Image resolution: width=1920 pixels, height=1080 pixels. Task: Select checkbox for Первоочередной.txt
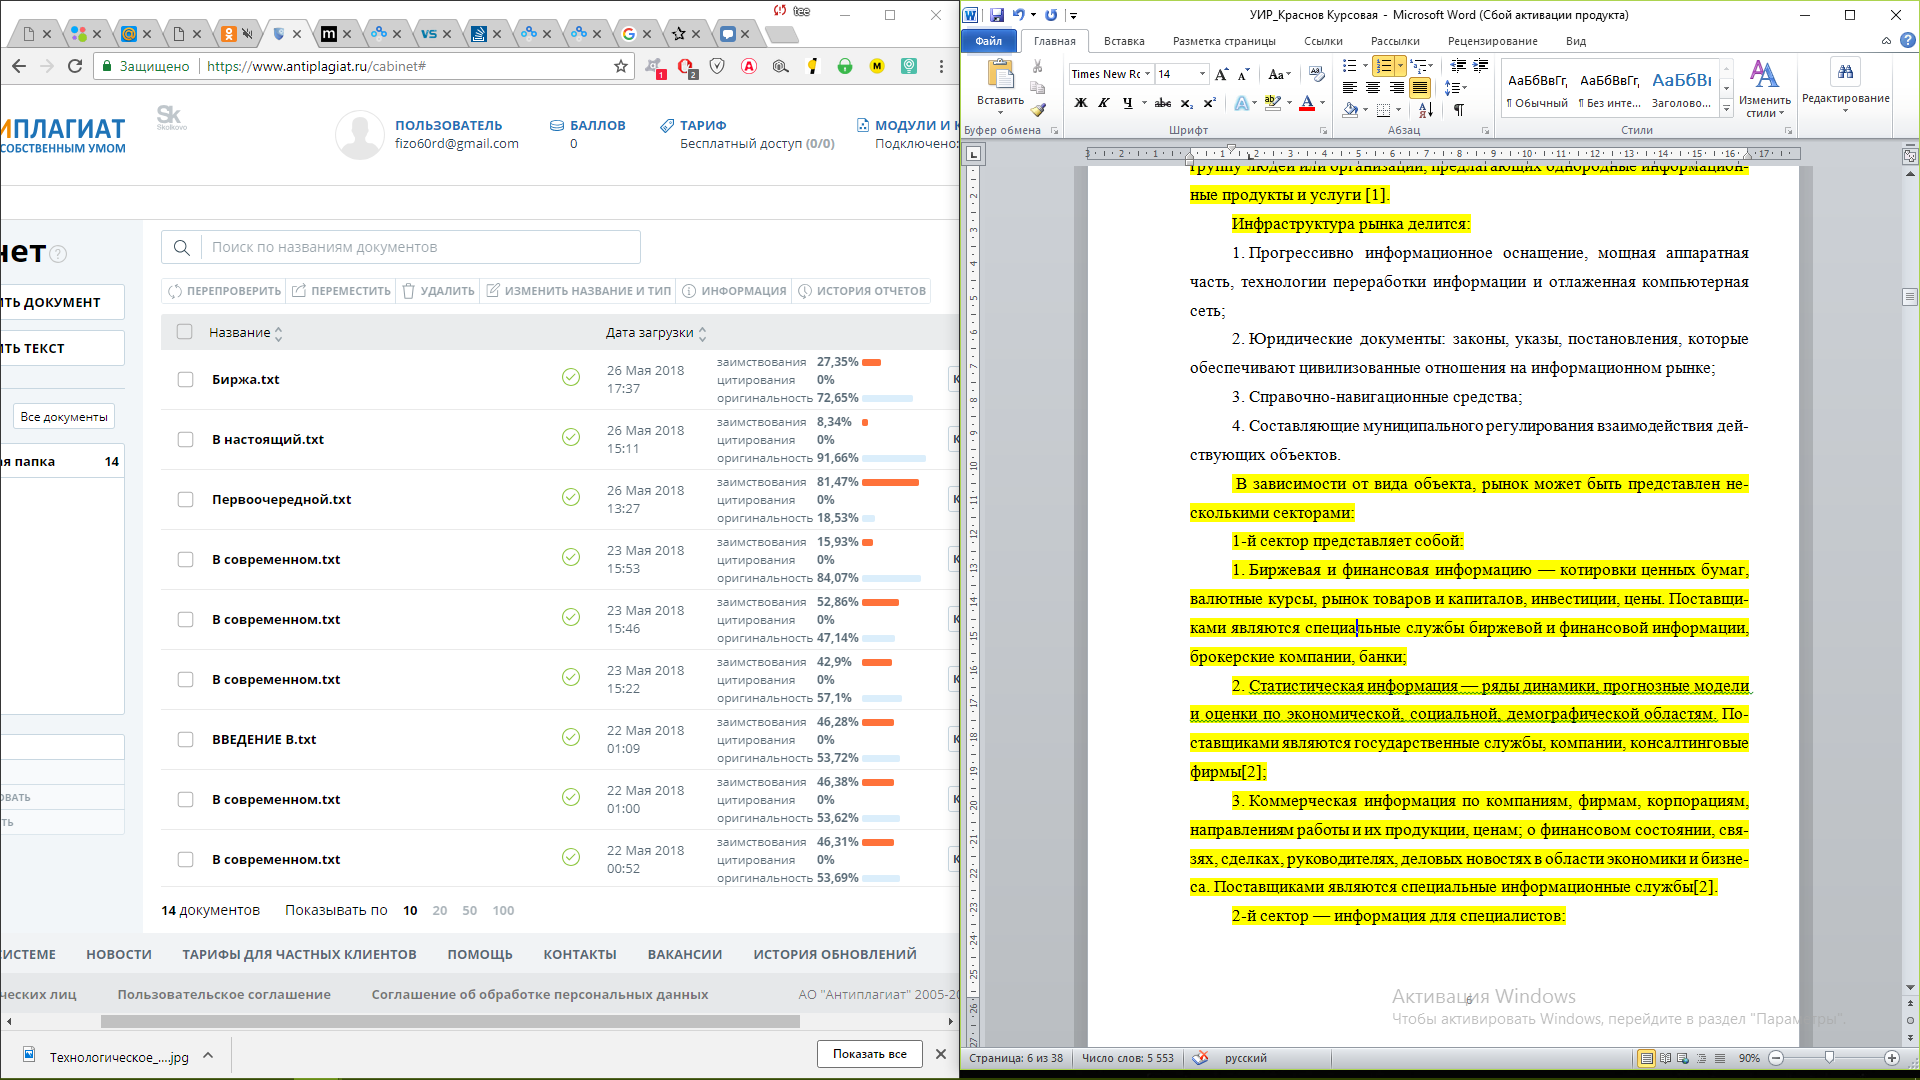[x=185, y=500]
